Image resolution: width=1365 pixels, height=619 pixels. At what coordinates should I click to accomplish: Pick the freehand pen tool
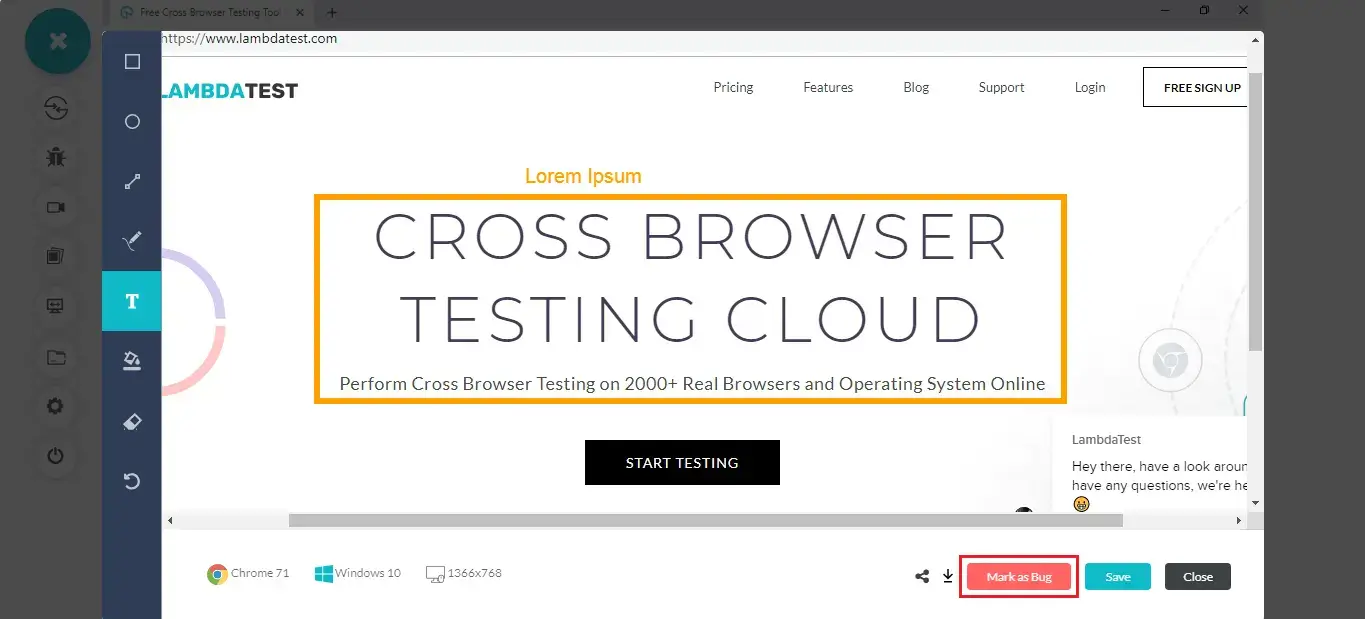coord(132,241)
